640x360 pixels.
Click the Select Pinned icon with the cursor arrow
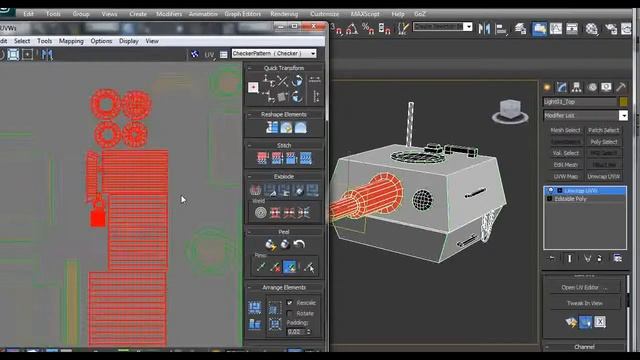[309, 267]
